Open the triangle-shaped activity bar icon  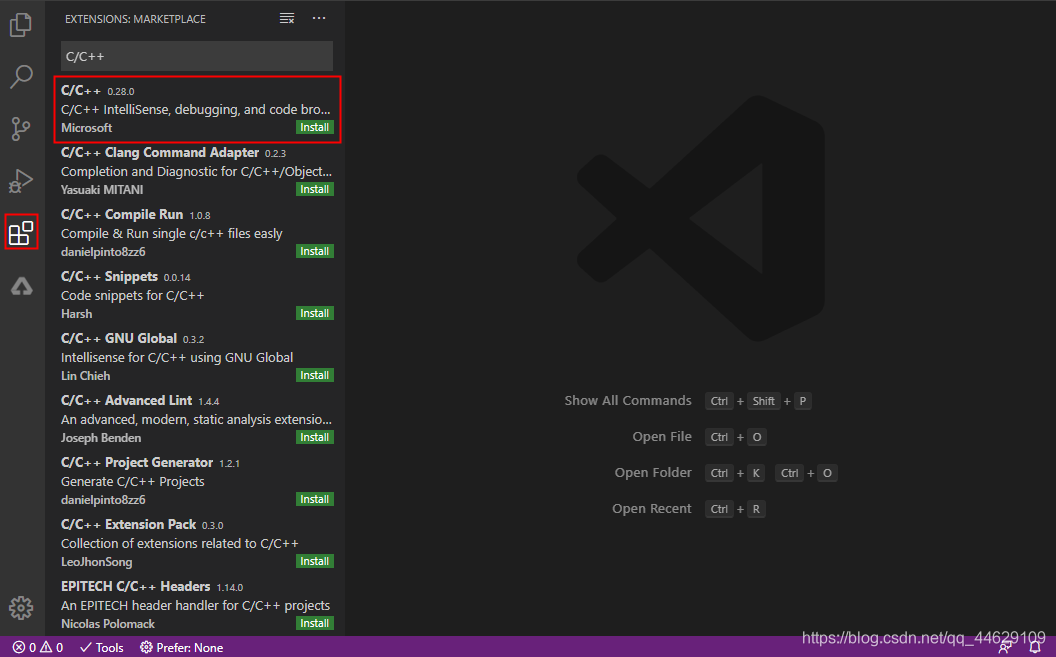pos(21,286)
